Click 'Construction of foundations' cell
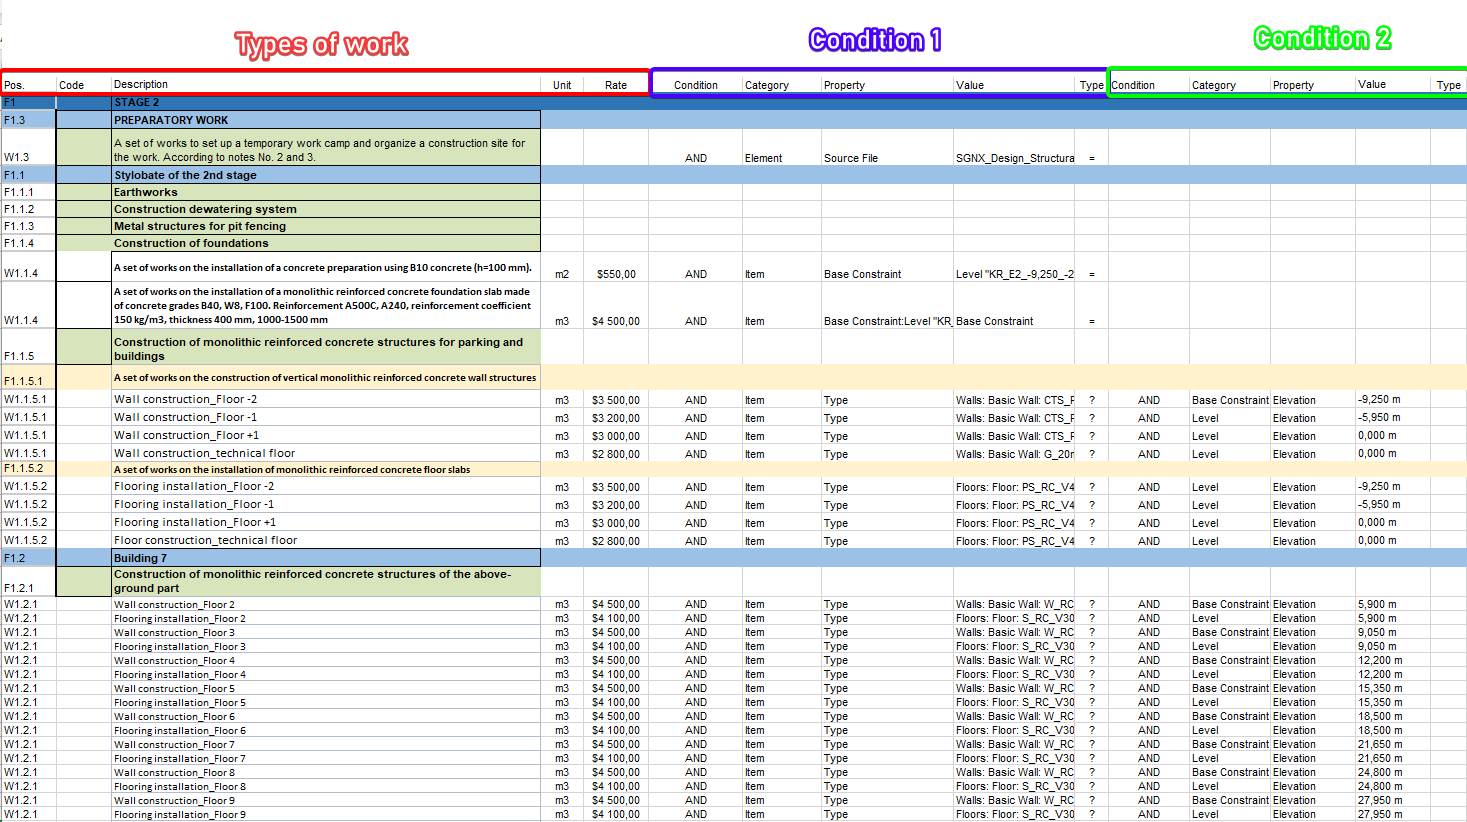 tap(325, 243)
